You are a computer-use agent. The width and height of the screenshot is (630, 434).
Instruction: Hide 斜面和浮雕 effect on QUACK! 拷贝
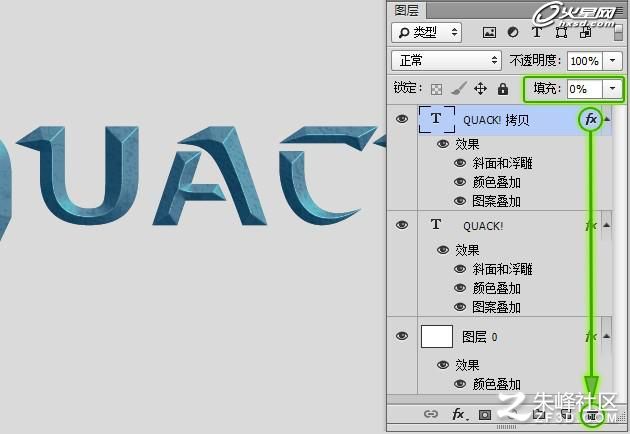point(460,163)
